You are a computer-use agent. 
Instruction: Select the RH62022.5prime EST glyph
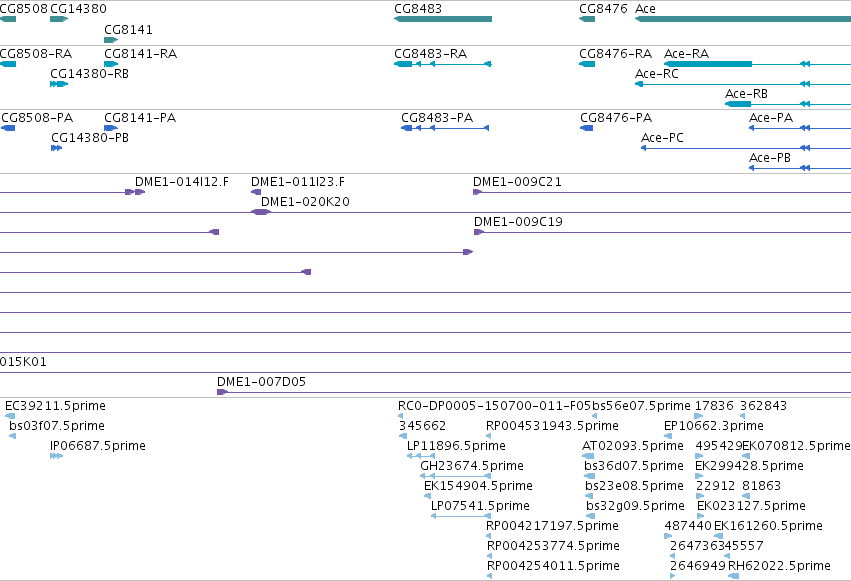click(734, 576)
